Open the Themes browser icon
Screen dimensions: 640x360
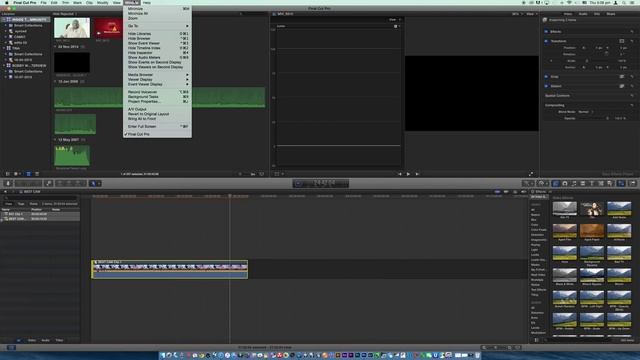tap(610, 184)
